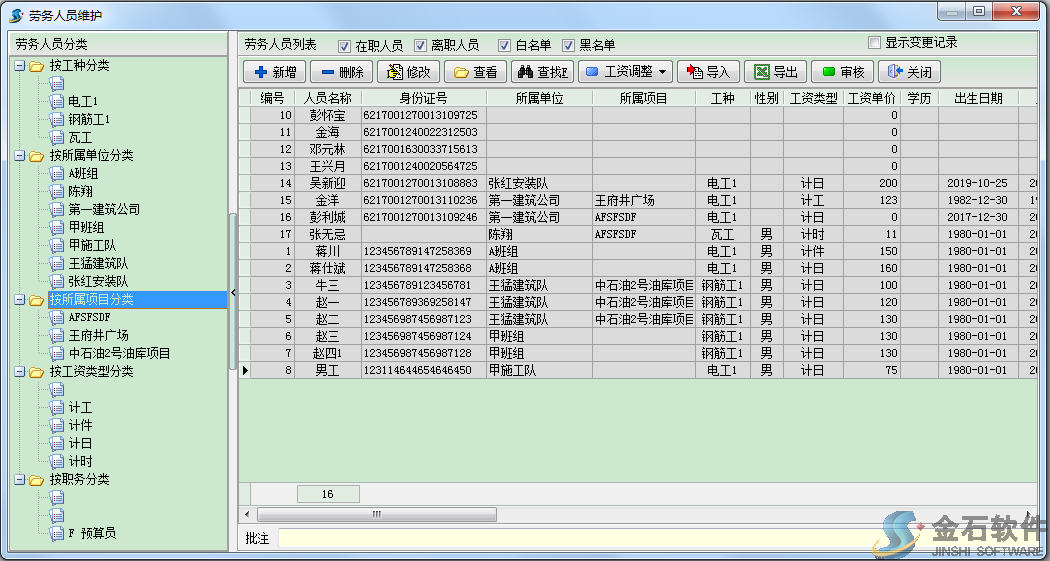Collapse the 按工资类型分类 tree node
Screen dimensions: 1050x561
click(x=19, y=372)
